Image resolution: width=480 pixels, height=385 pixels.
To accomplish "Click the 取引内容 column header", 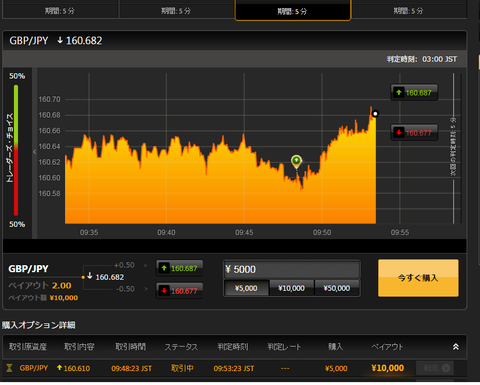I will tap(79, 347).
